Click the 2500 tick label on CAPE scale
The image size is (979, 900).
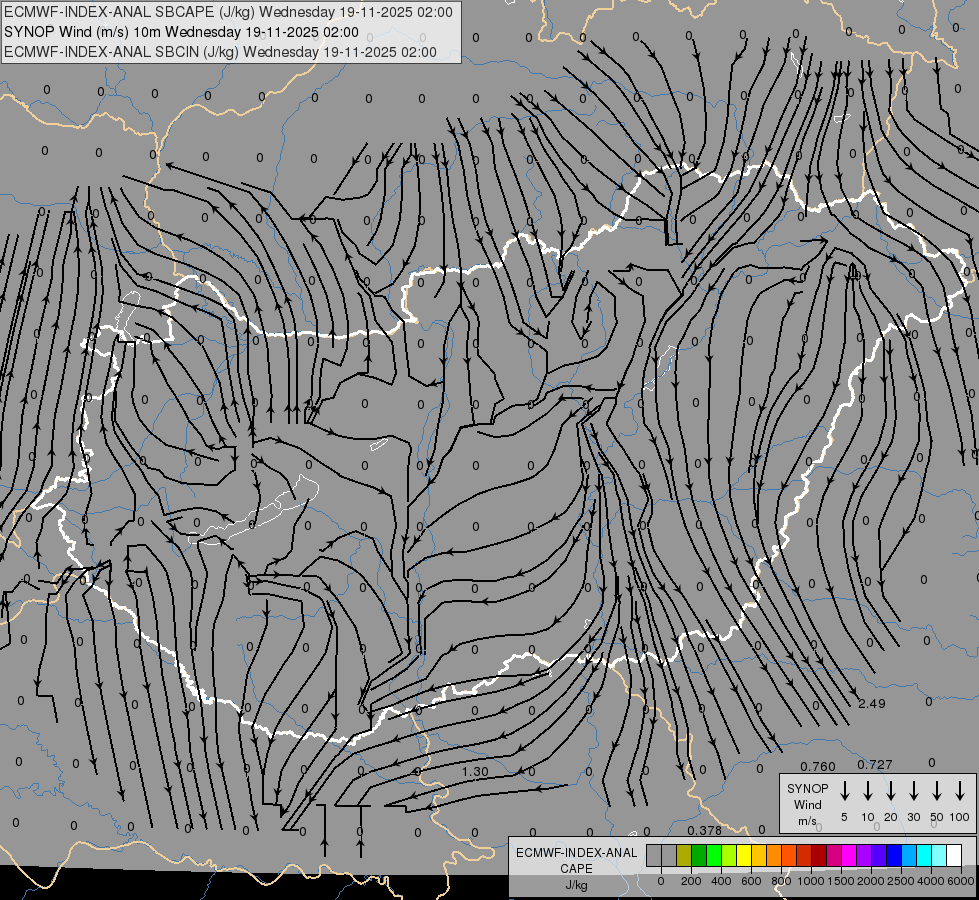pos(901,881)
